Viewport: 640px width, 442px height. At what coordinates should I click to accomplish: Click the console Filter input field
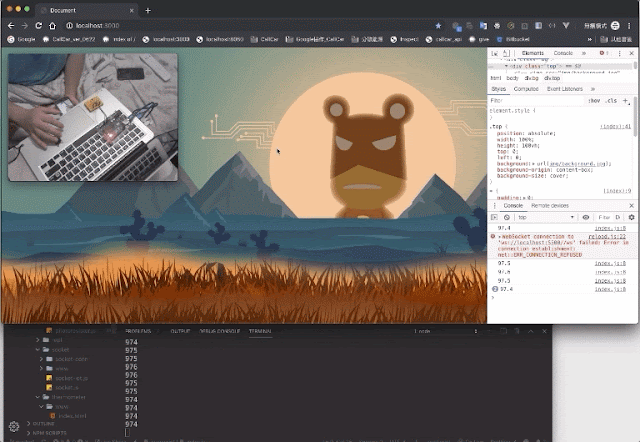(604, 218)
